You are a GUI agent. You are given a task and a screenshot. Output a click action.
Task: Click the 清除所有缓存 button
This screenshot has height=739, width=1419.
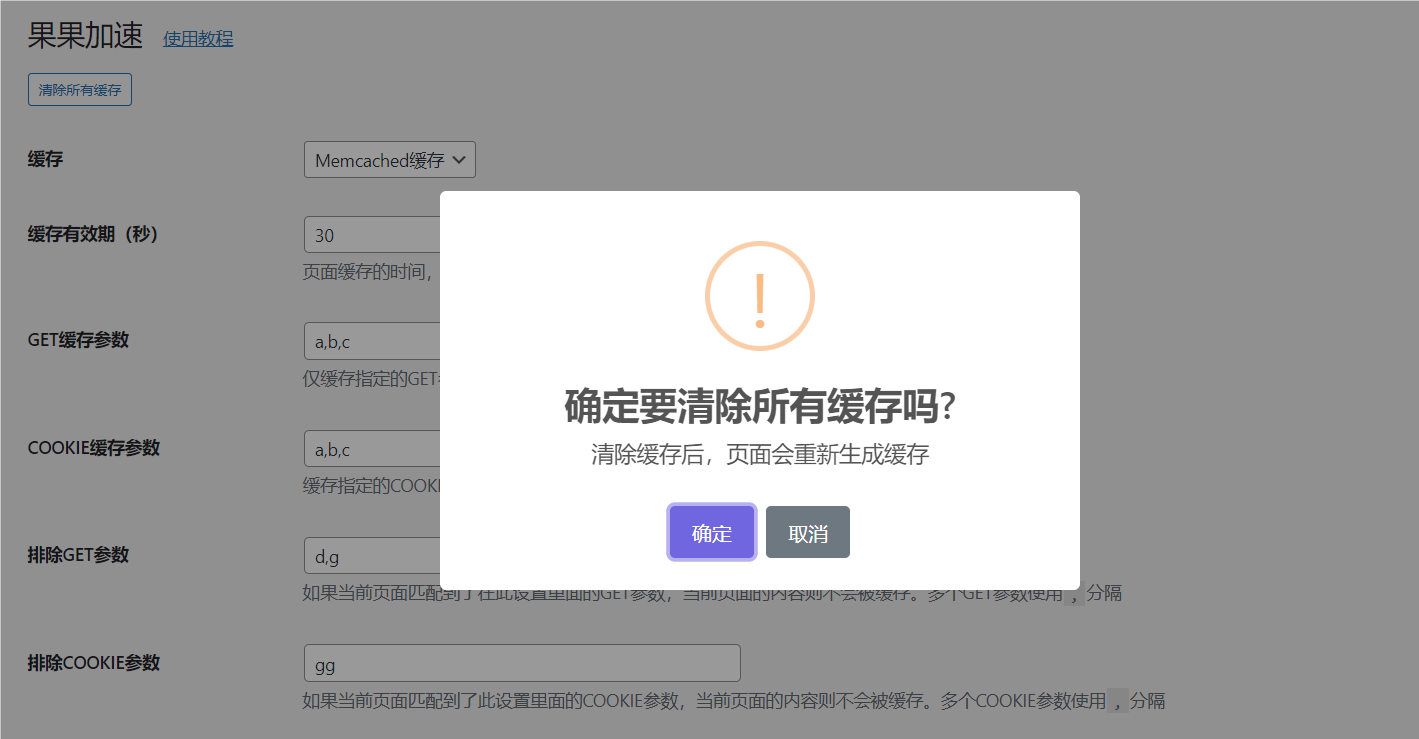[x=80, y=90]
